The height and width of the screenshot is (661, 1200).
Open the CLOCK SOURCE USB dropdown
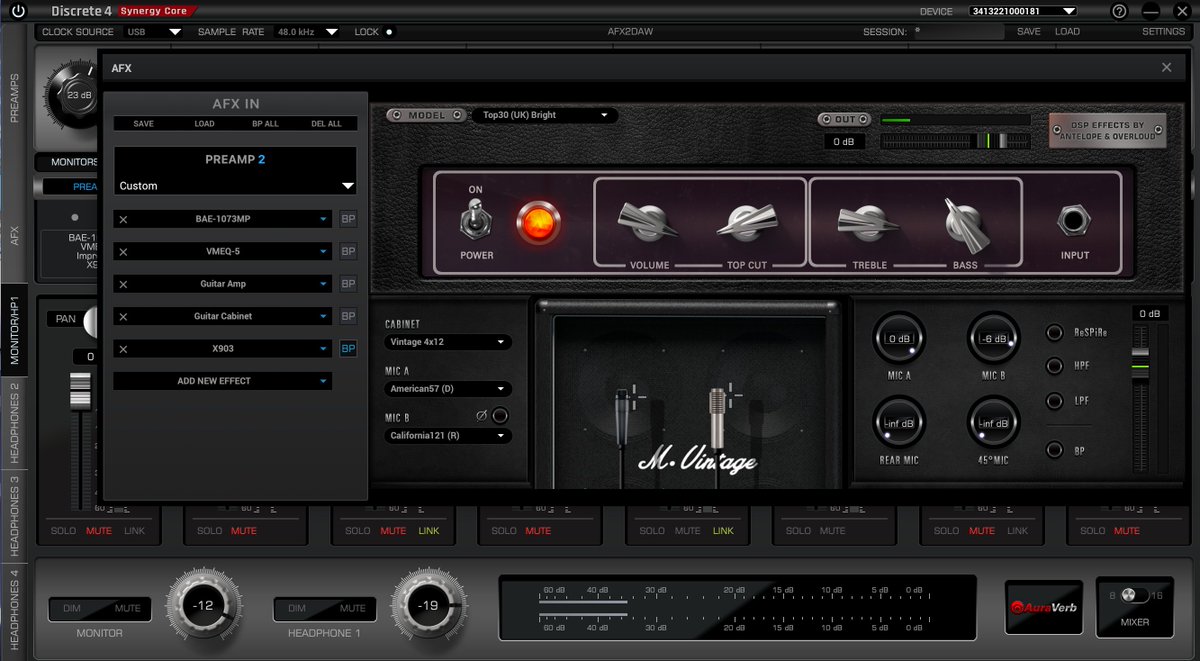point(154,32)
